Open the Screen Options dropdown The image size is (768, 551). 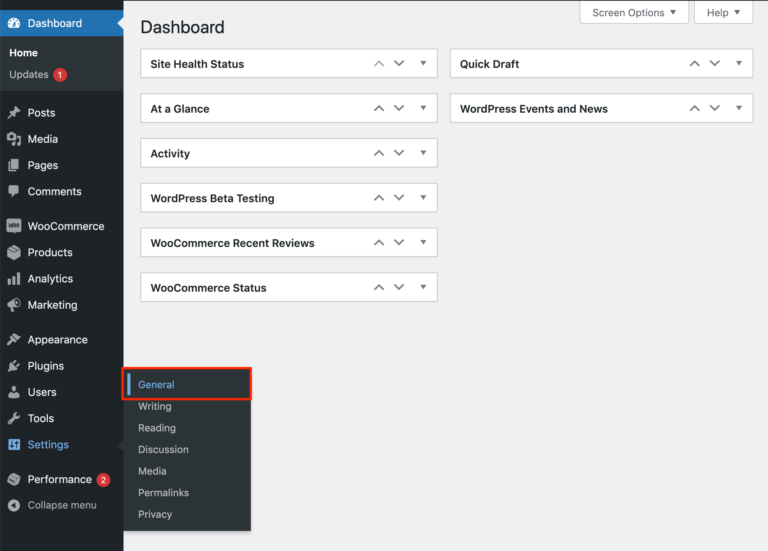pyautogui.click(x=634, y=13)
